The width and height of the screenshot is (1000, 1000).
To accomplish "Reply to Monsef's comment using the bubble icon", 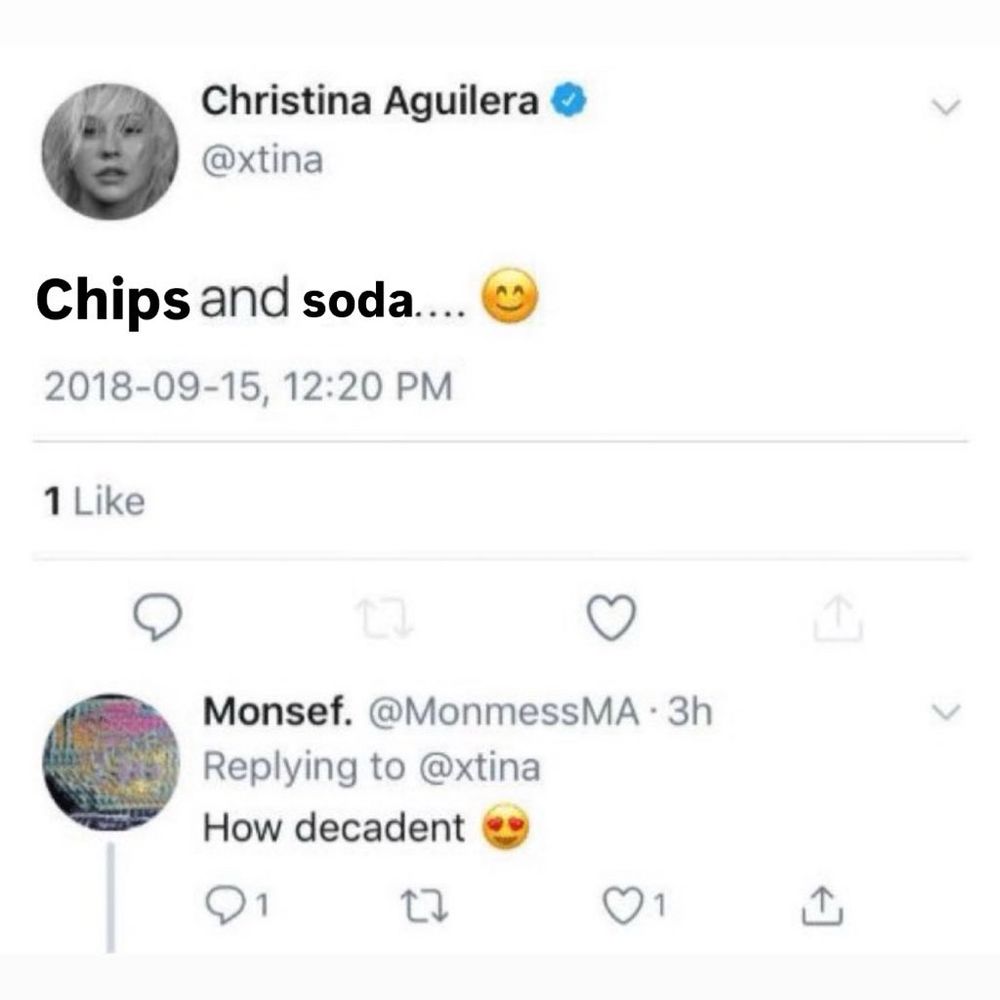I will 224,905.
